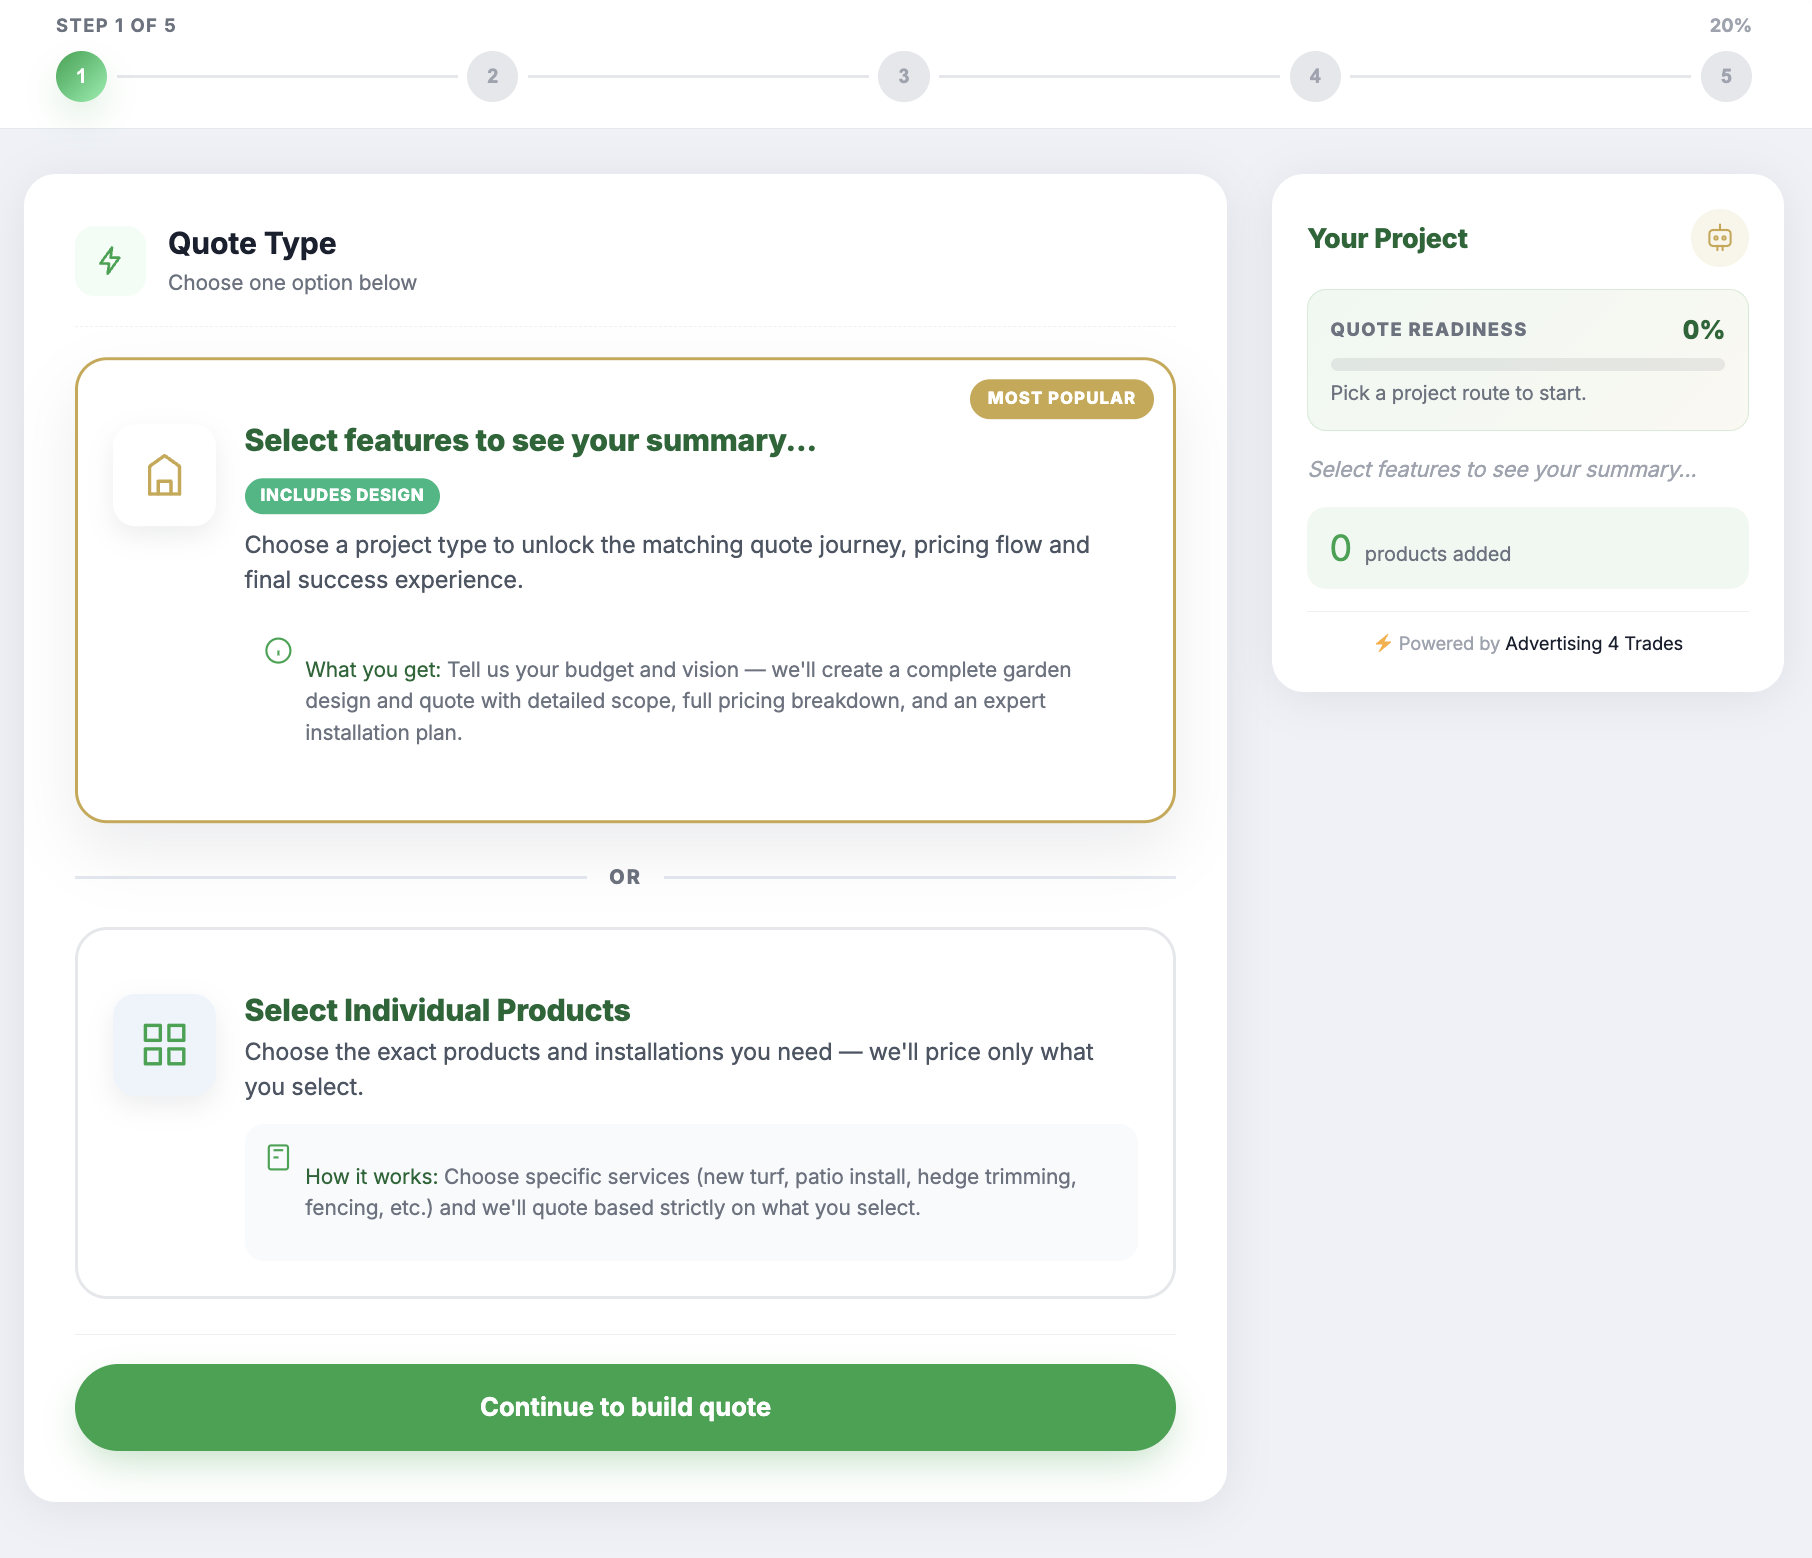Click the 0% readiness value
Image resolution: width=1812 pixels, height=1558 pixels.
click(1703, 329)
